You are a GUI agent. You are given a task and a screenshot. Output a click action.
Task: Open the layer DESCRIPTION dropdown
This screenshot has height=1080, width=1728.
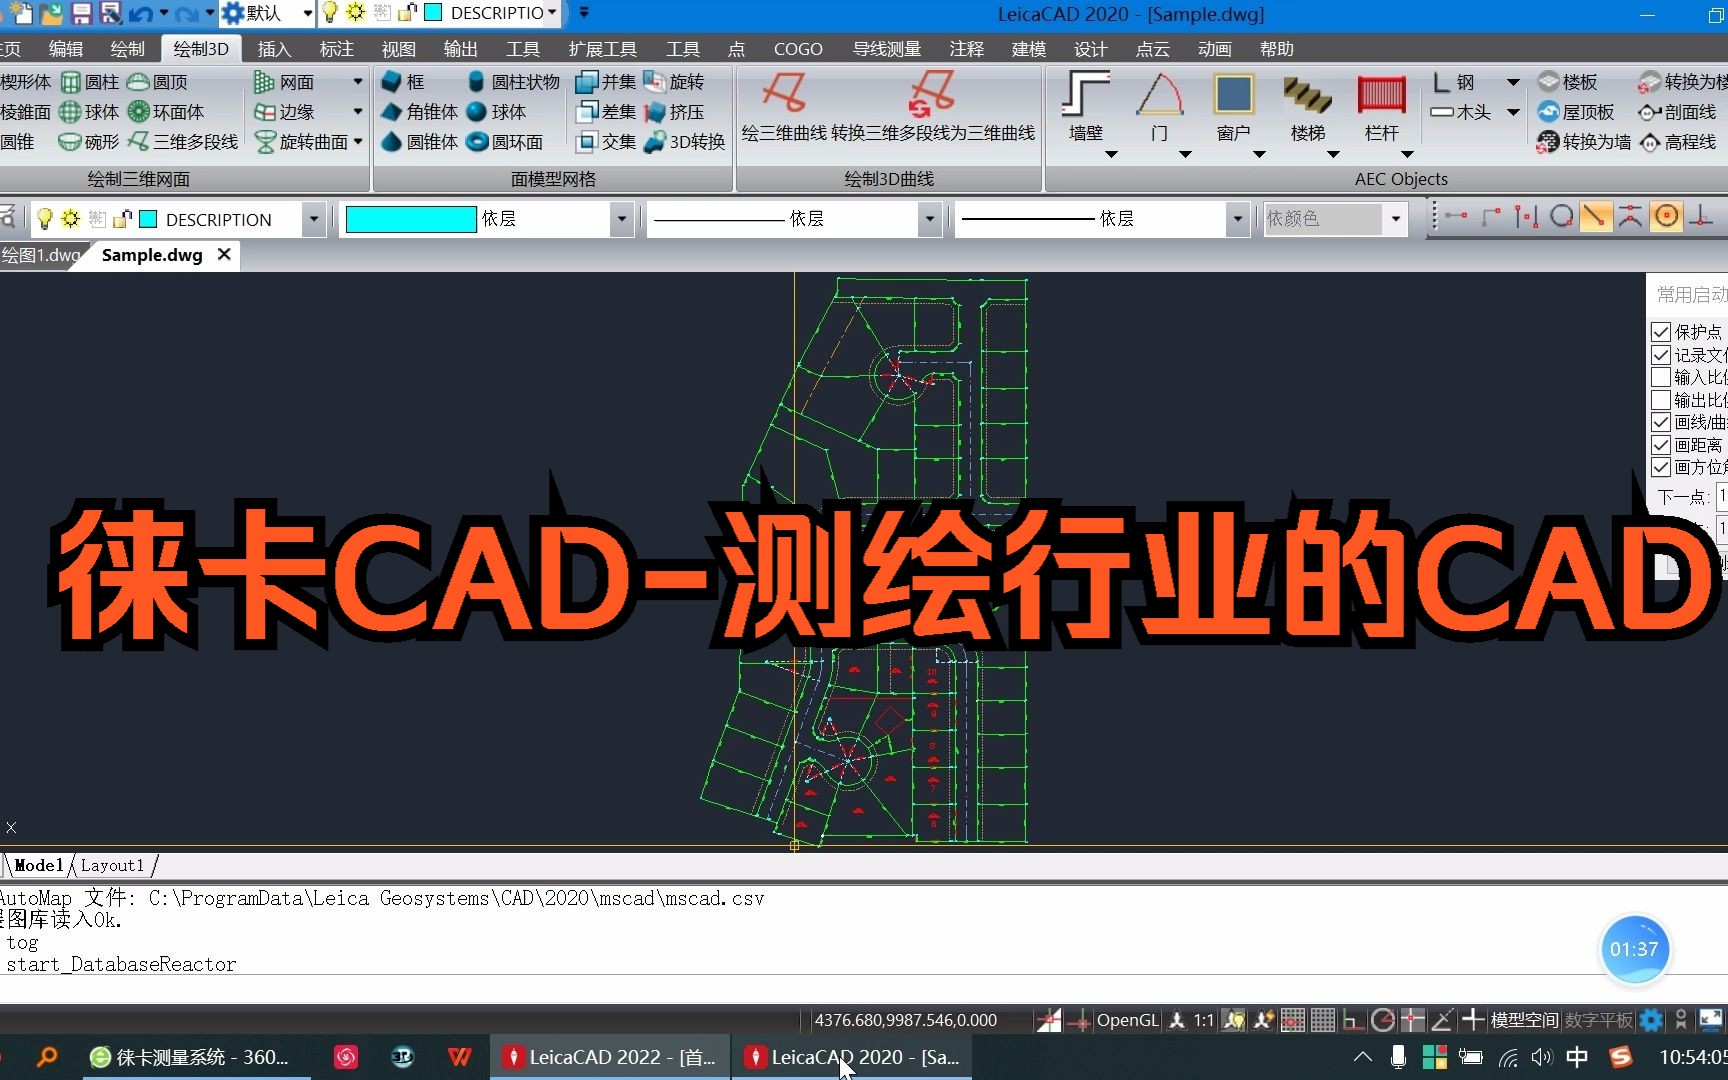(313, 219)
